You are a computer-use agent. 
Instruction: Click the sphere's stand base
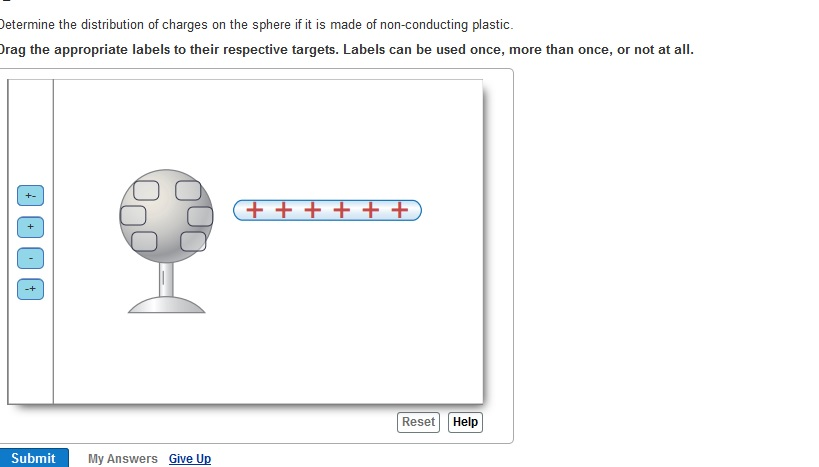tap(167, 305)
